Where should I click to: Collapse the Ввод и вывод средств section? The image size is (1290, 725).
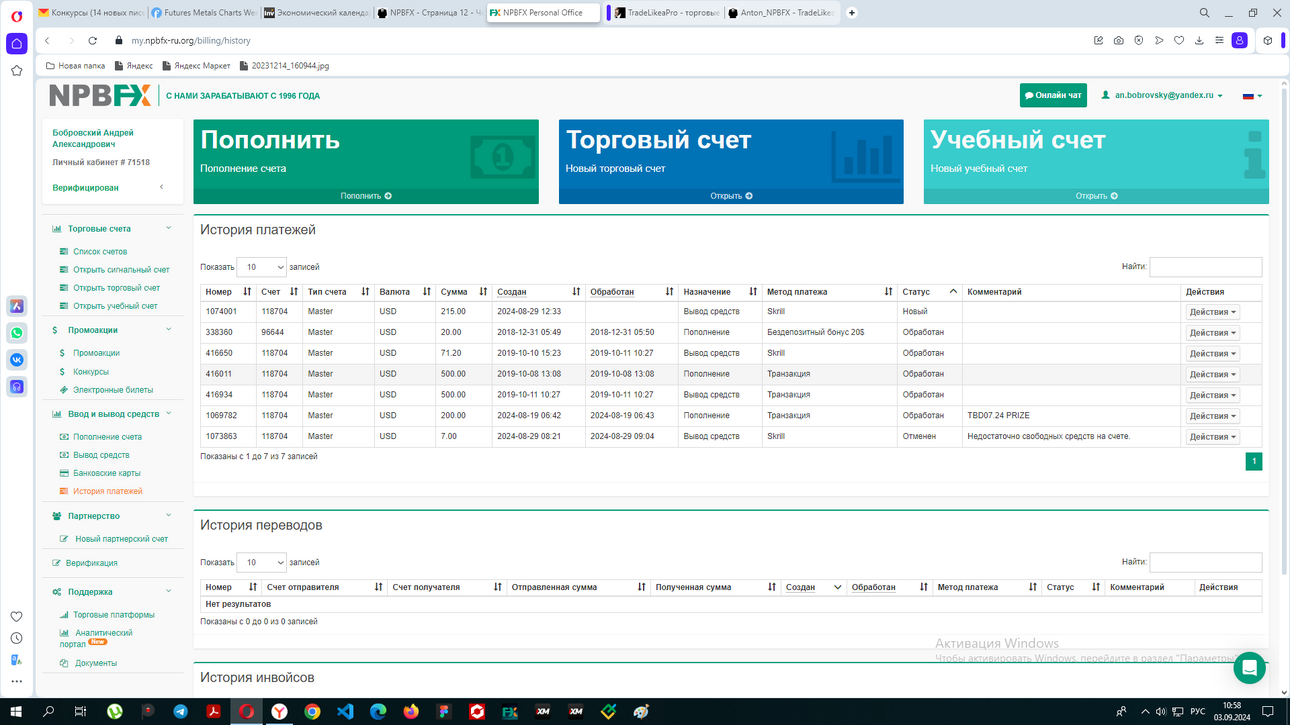click(x=168, y=413)
